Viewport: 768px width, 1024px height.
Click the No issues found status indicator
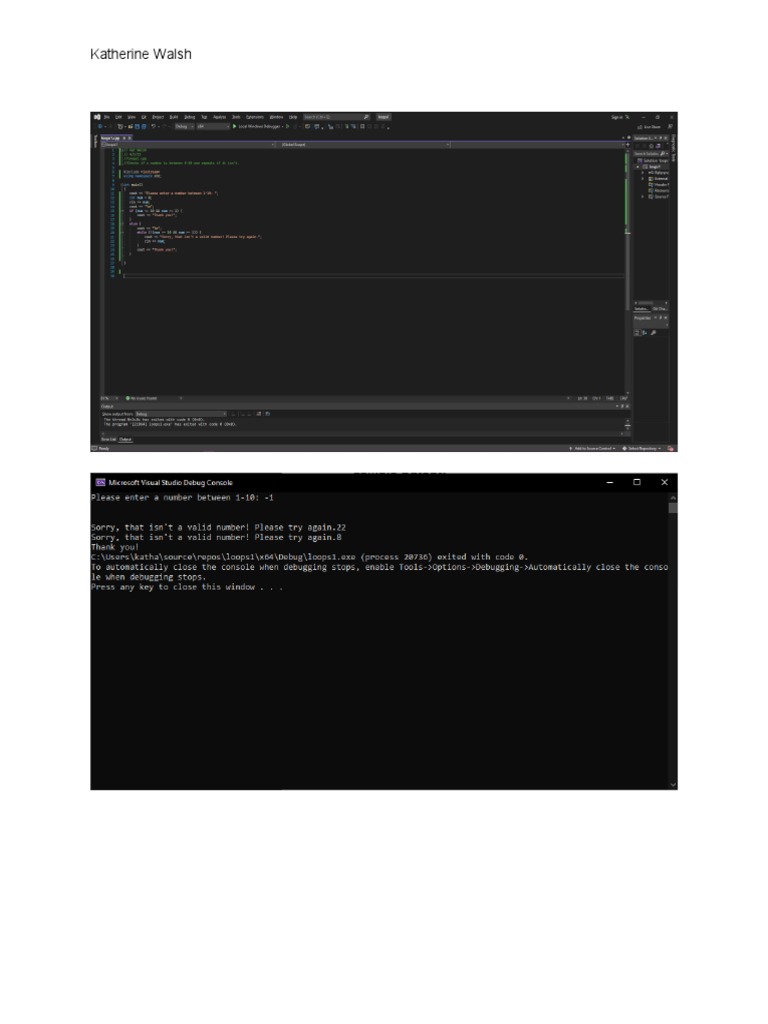click(x=141, y=398)
